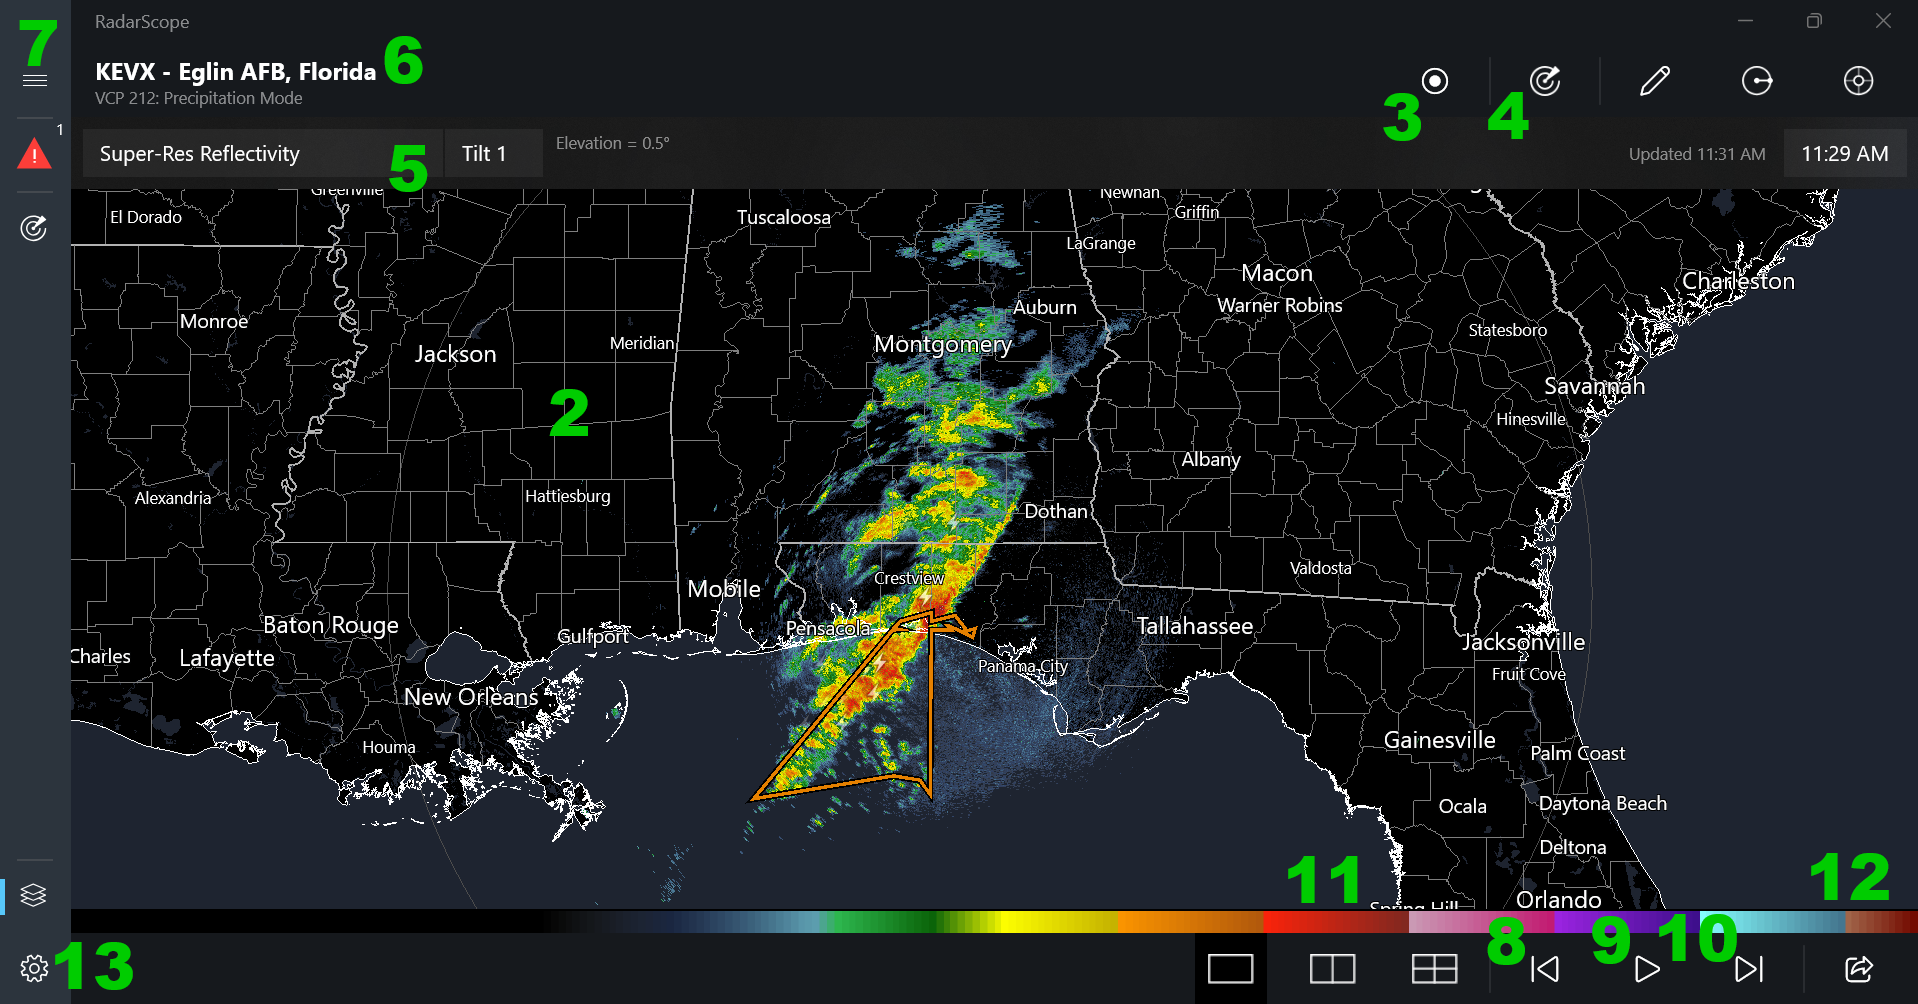
Task: Click the top toolbar radar target icon
Action: (1545, 81)
